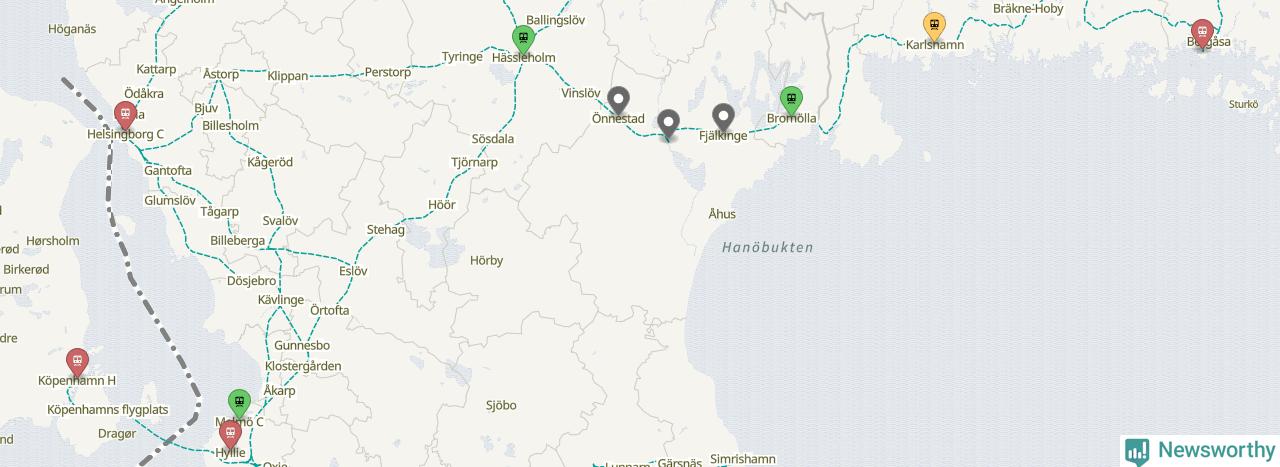1280x467 pixels.
Task: Open the Newsworthy logo link
Action: (1199, 450)
